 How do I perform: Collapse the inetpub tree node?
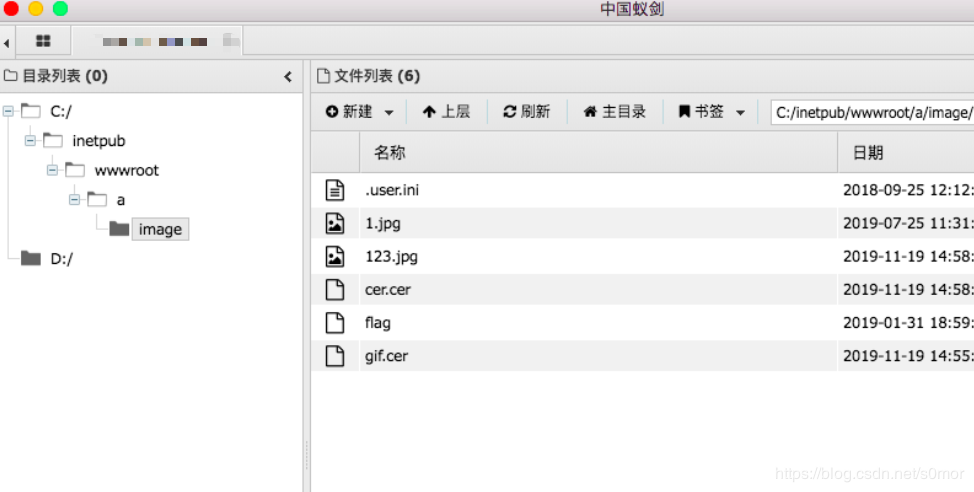[30, 141]
